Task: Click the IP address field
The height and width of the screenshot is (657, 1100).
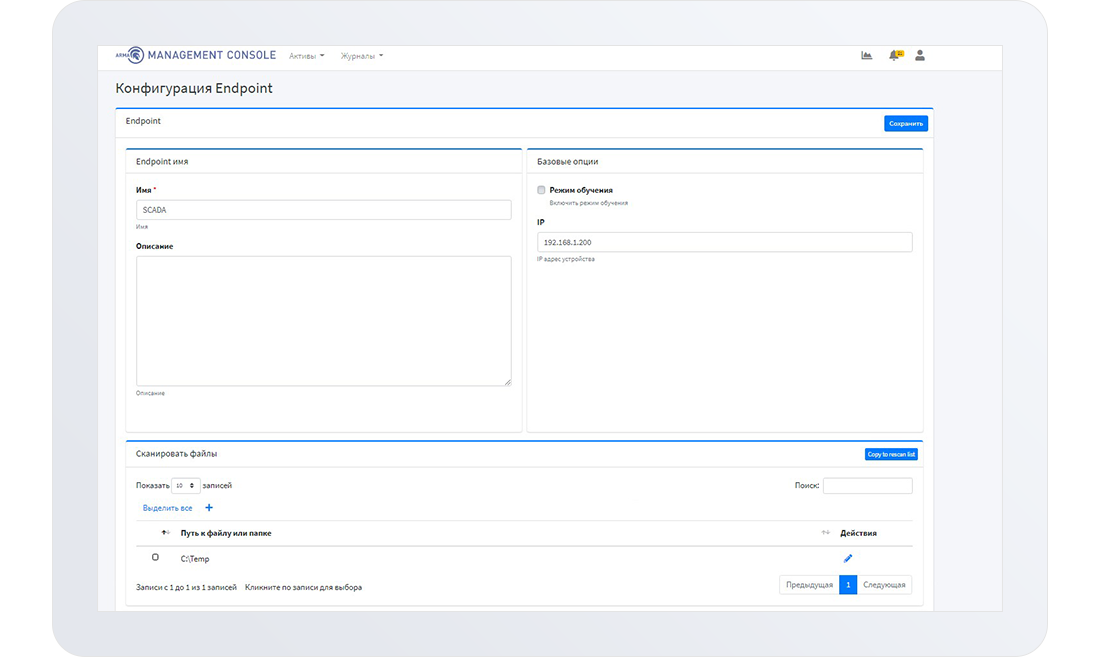Action: (724, 242)
